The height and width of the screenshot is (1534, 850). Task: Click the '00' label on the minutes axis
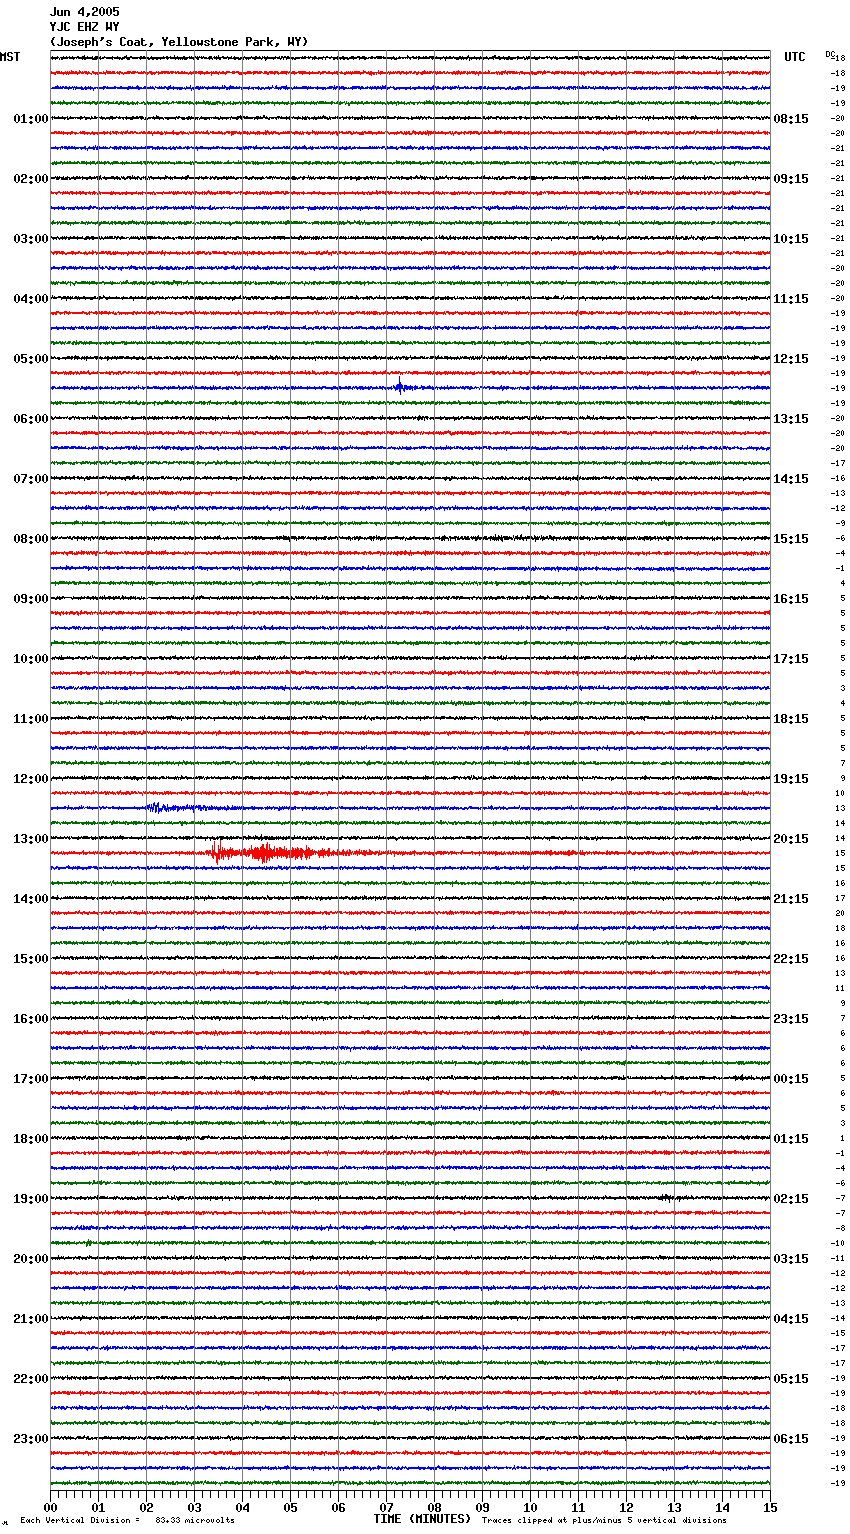coord(50,1507)
